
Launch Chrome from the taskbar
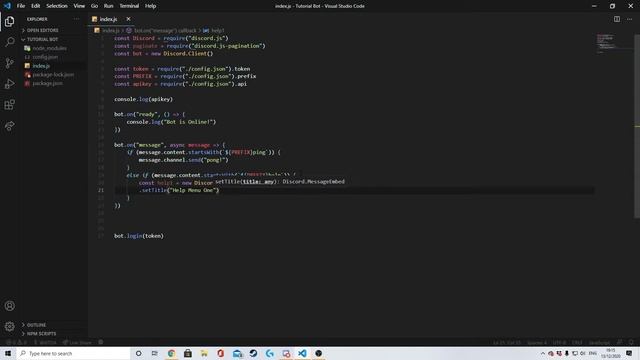[171, 353]
